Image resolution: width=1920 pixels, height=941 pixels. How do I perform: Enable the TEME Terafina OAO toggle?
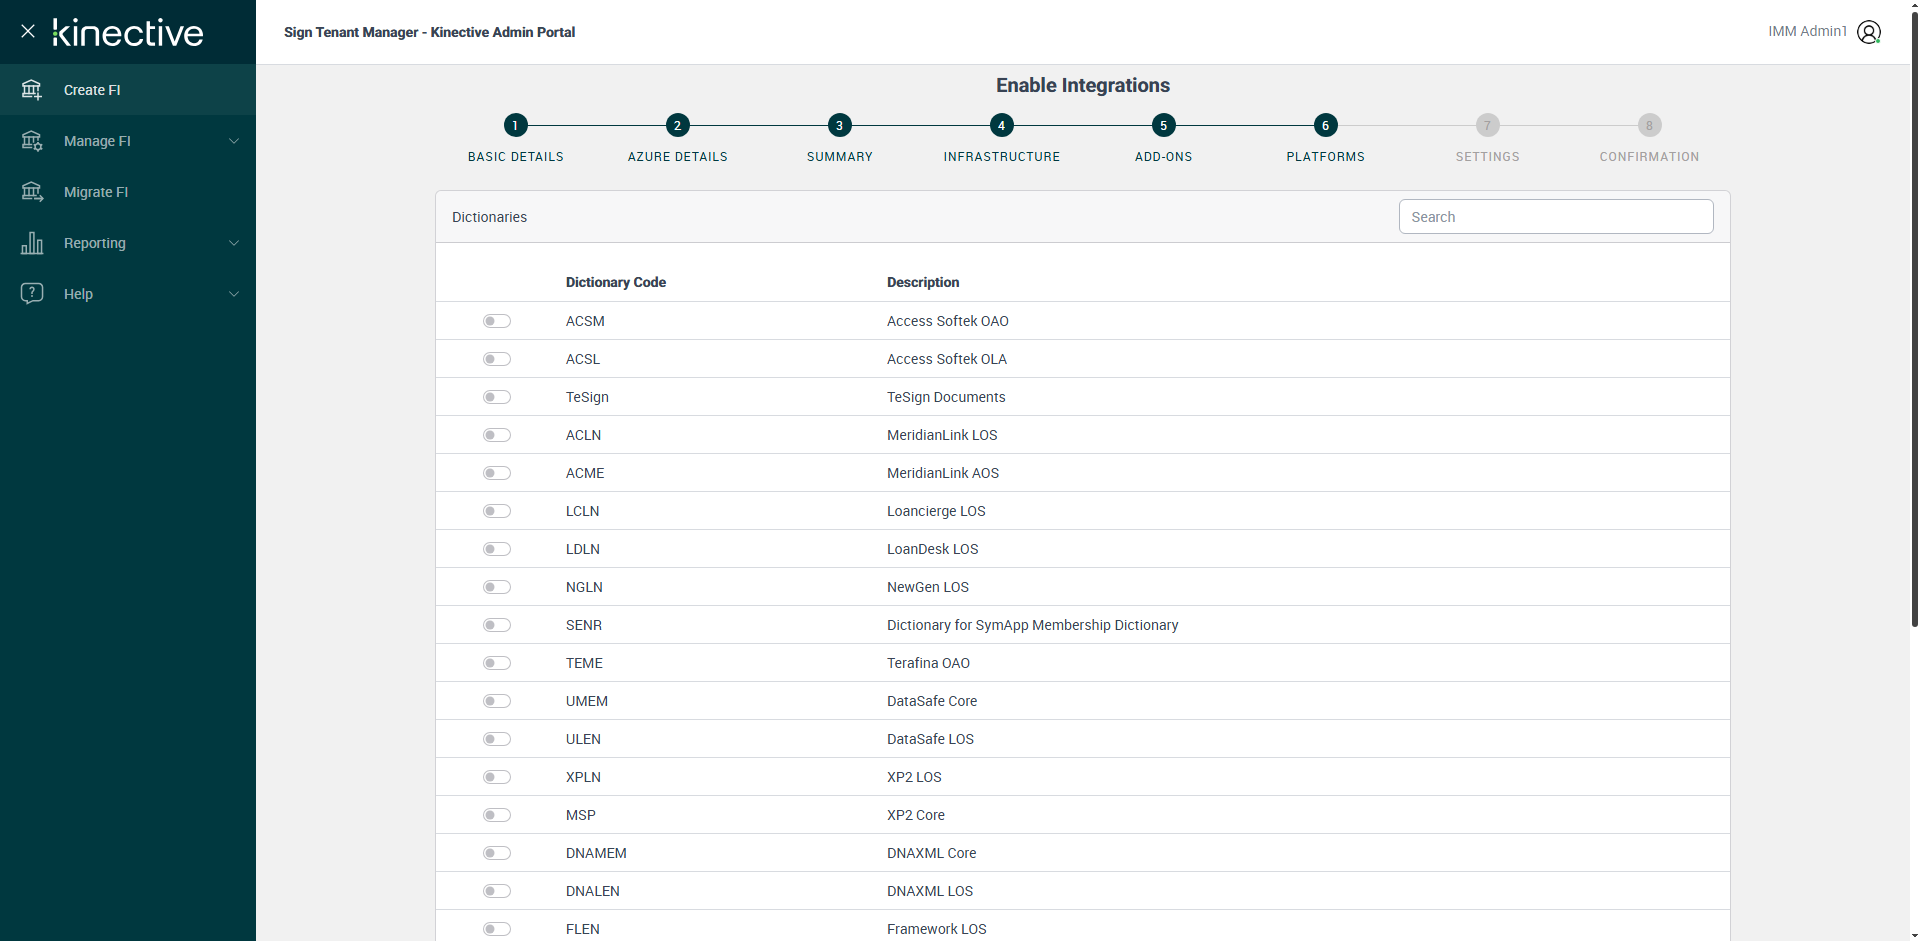pyautogui.click(x=497, y=663)
